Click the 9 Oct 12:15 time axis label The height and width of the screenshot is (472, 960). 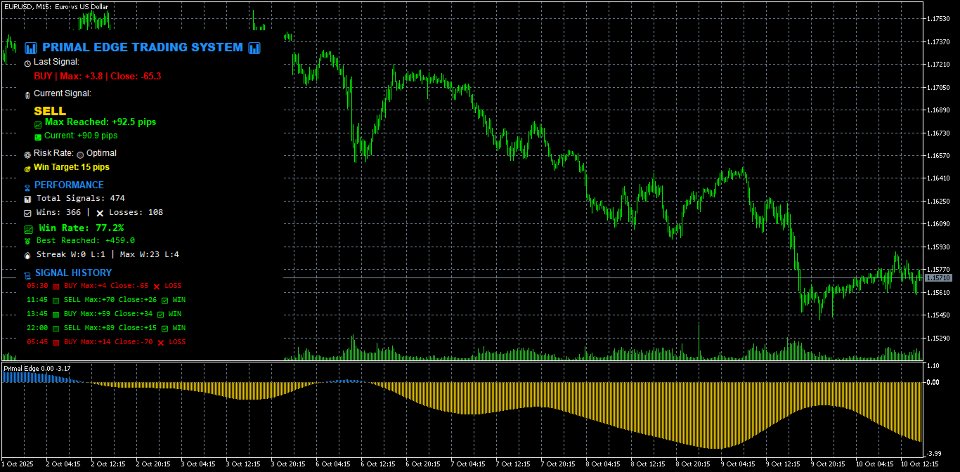[784, 465]
